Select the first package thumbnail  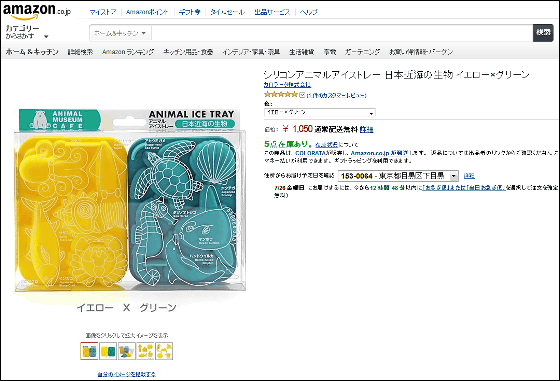tap(89, 351)
